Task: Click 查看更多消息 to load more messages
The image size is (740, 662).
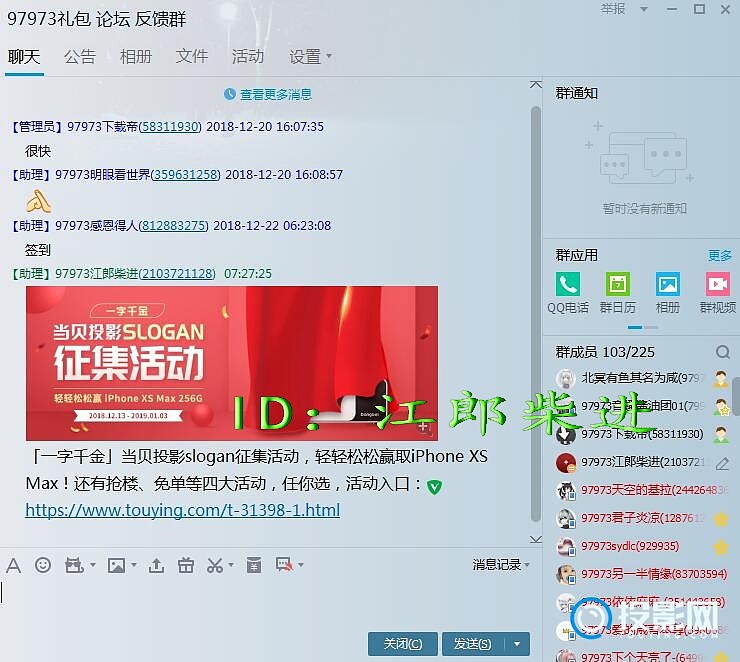Action: (275, 94)
